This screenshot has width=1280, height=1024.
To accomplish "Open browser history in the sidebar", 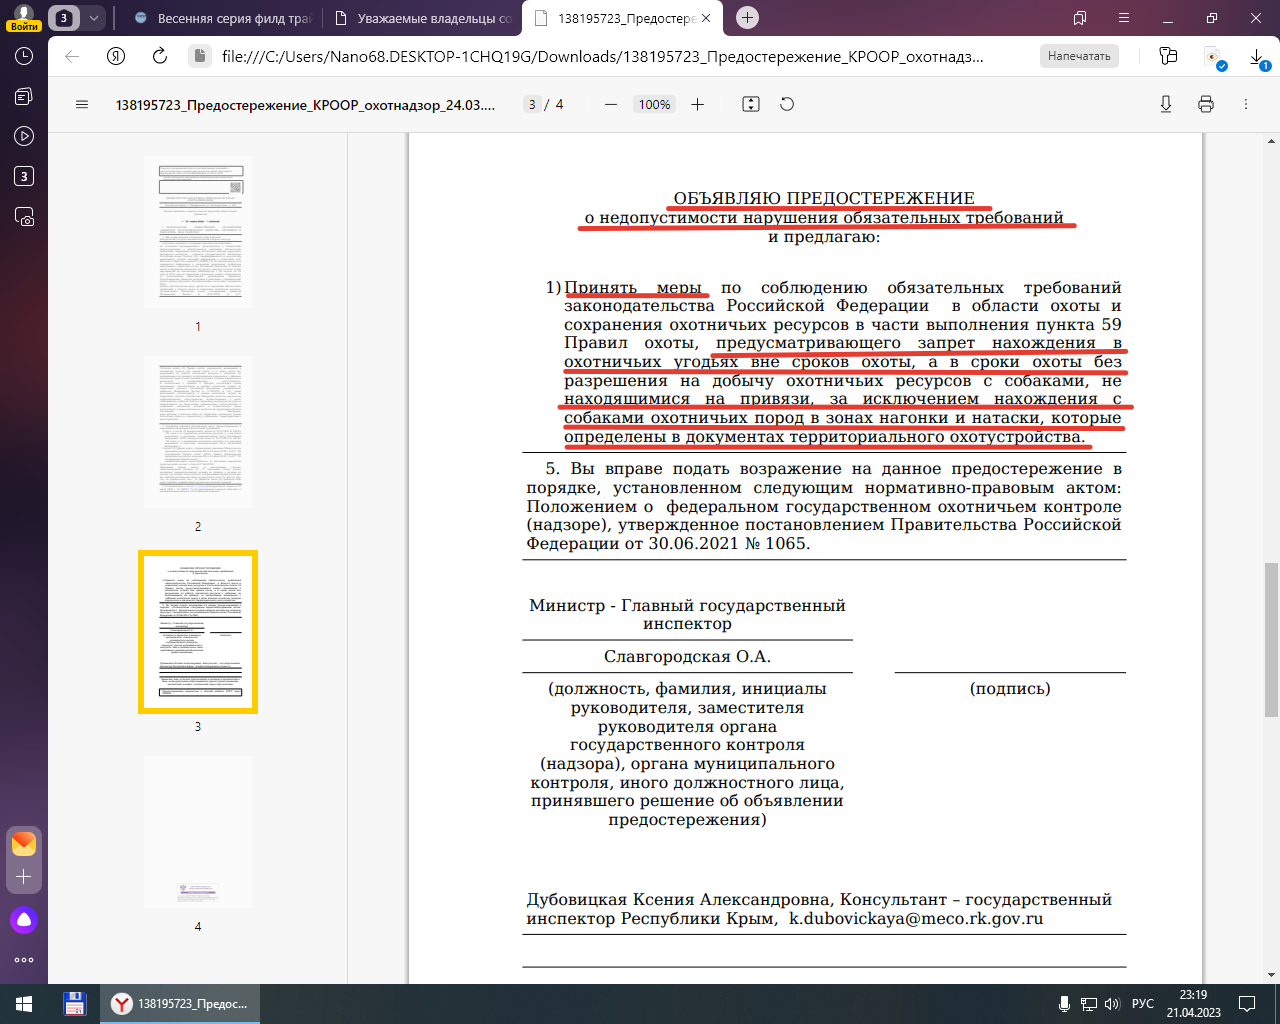I will point(24,57).
